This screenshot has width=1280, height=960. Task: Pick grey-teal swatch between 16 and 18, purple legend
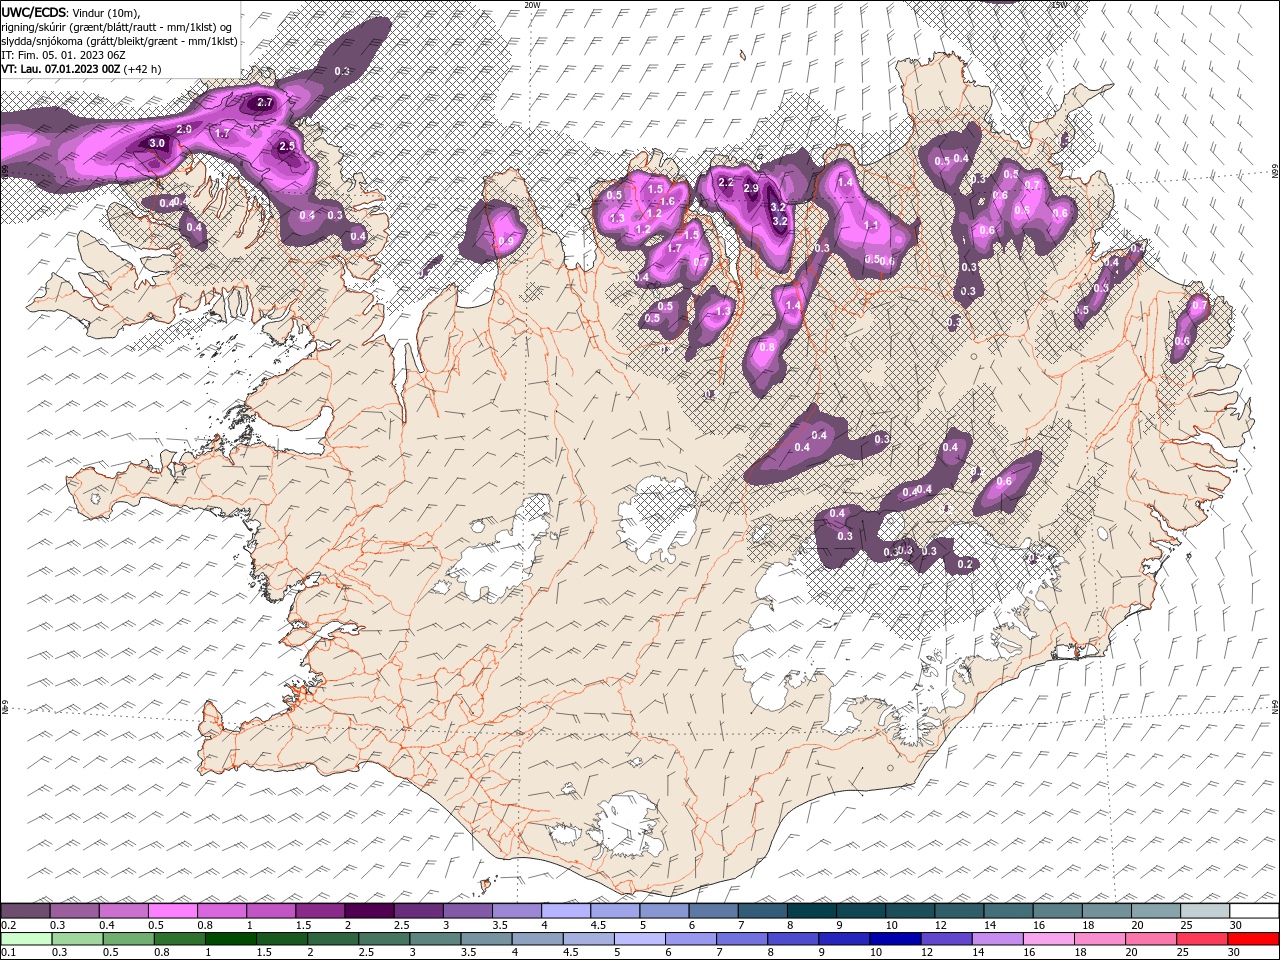pos(1058,911)
